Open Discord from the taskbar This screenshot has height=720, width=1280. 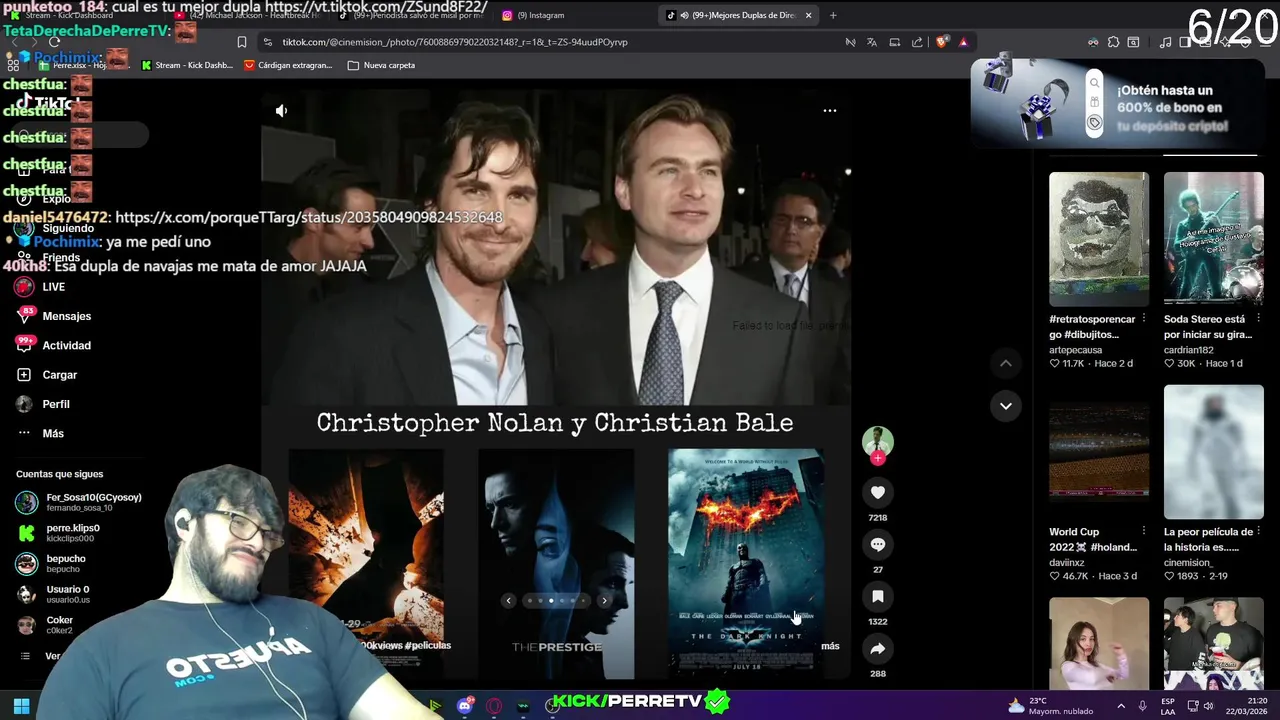click(464, 706)
